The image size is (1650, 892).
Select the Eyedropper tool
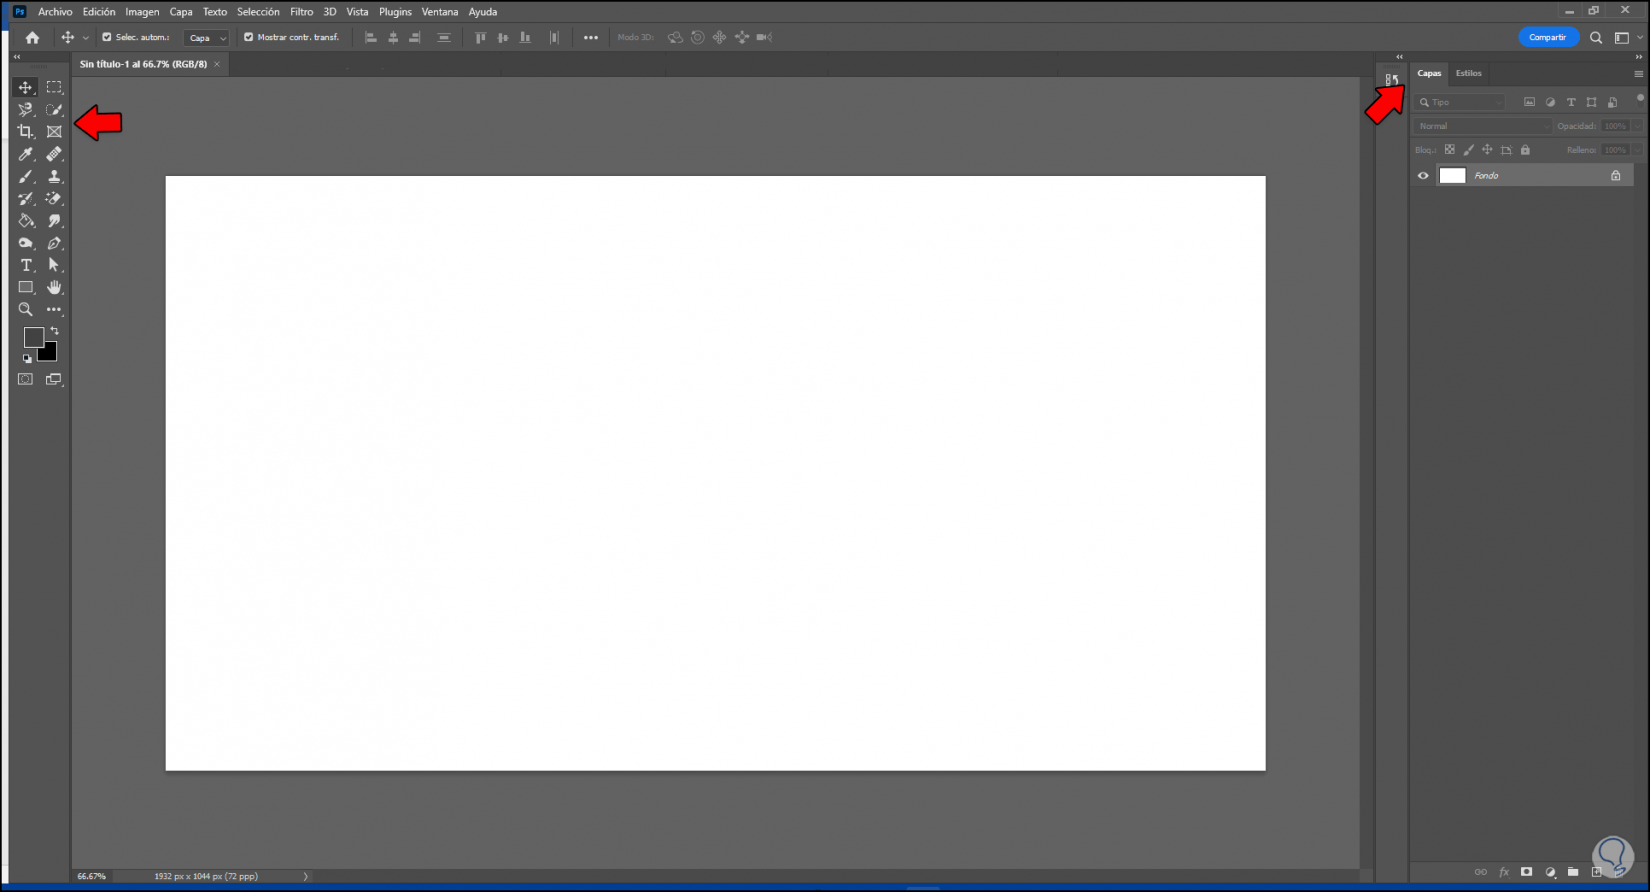point(26,154)
